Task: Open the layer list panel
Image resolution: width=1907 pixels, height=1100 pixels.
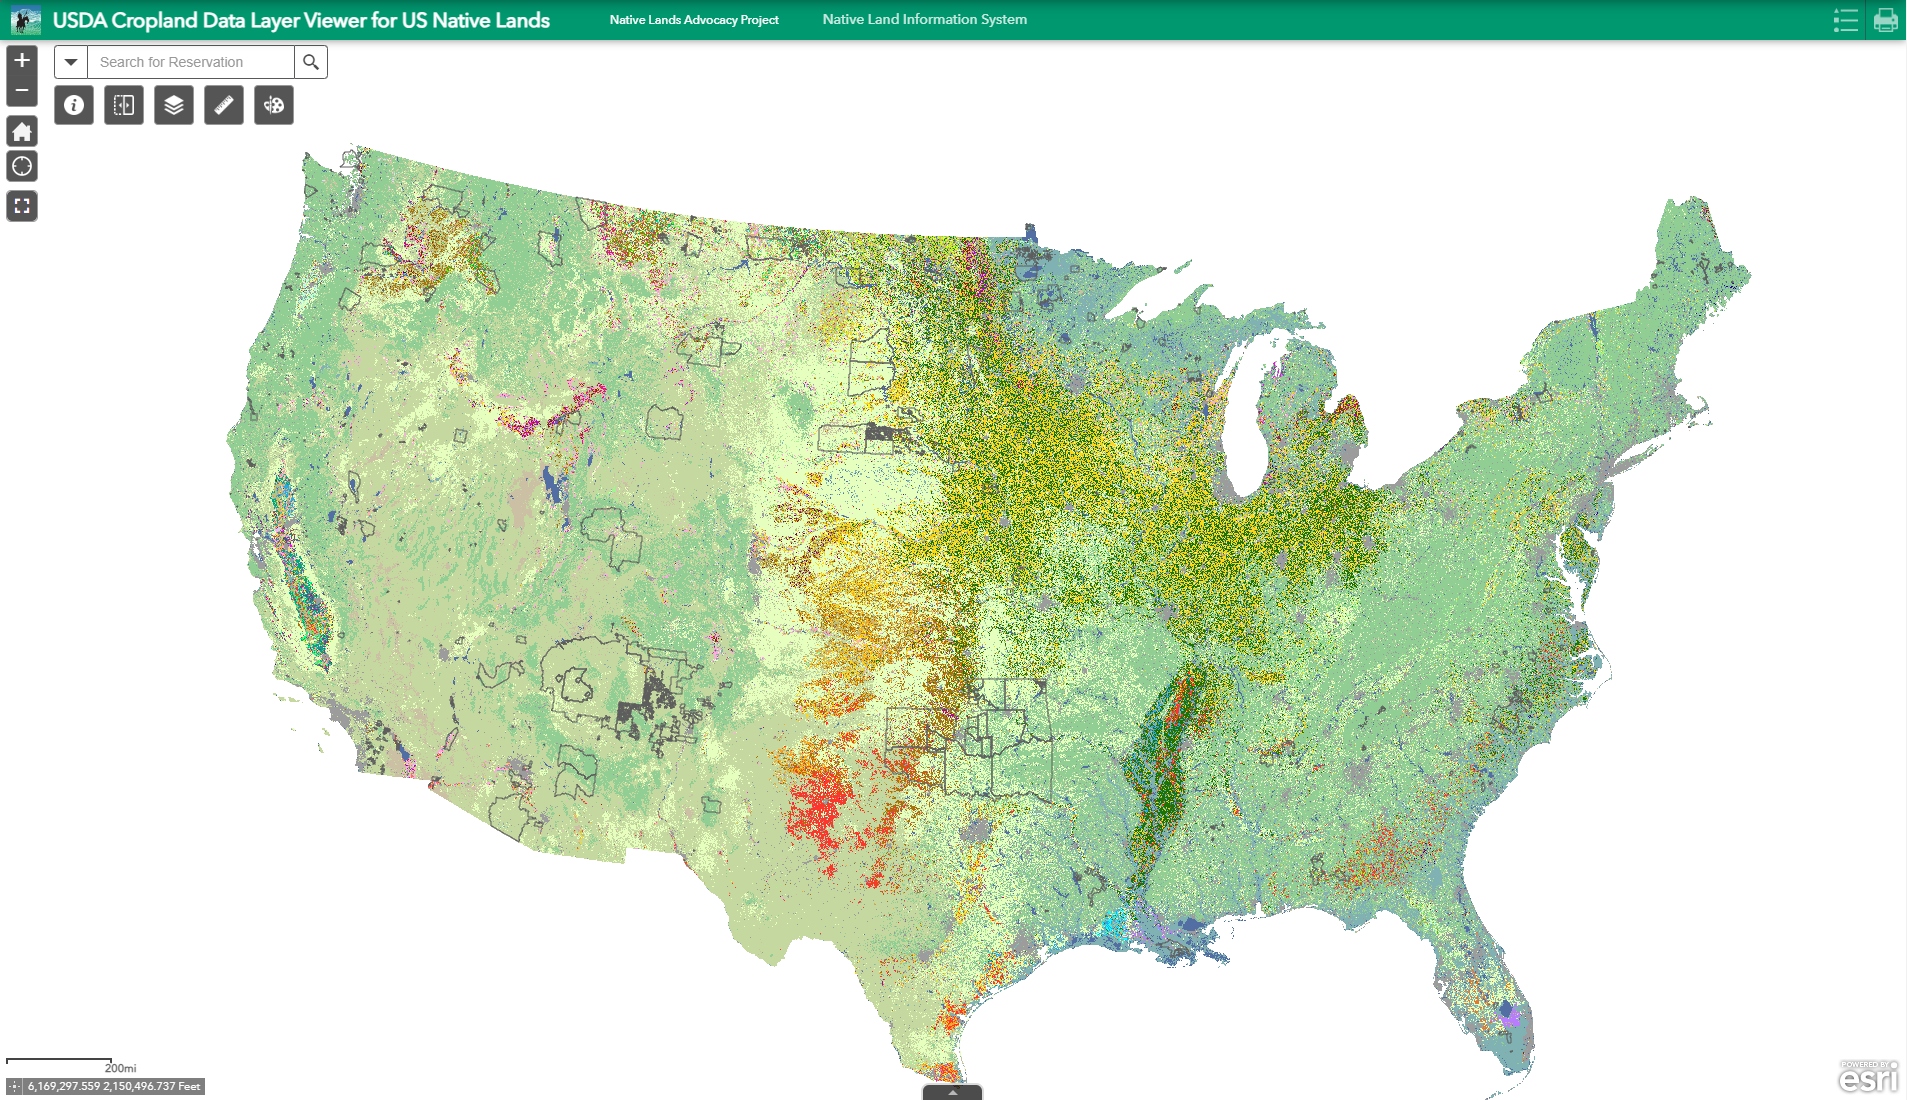Action: [x=174, y=105]
